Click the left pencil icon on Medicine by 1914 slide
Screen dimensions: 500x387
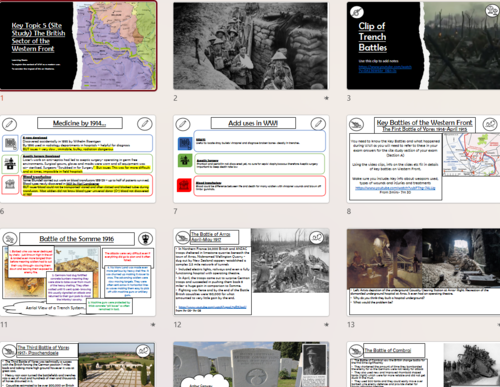pos(9,124)
